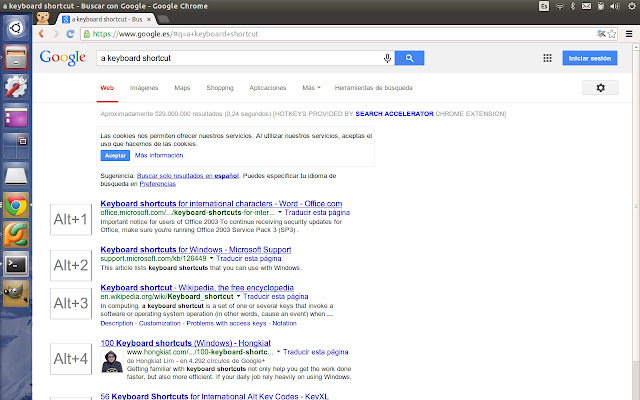Launch System Settings wrench-and-gear icon
This screenshot has height=400, width=640.
(x=16, y=87)
